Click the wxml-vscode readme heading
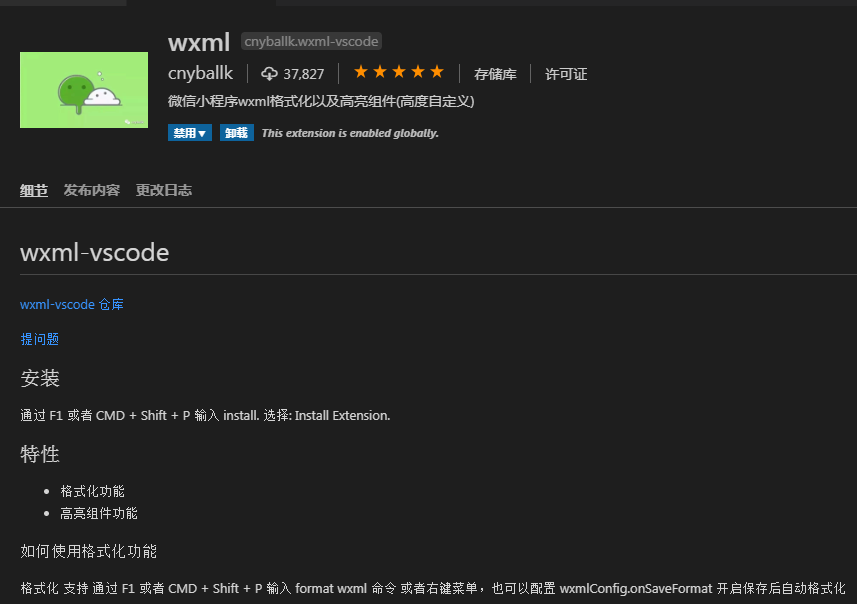Viewport: 857px width, 604px height. coord(95,253)
